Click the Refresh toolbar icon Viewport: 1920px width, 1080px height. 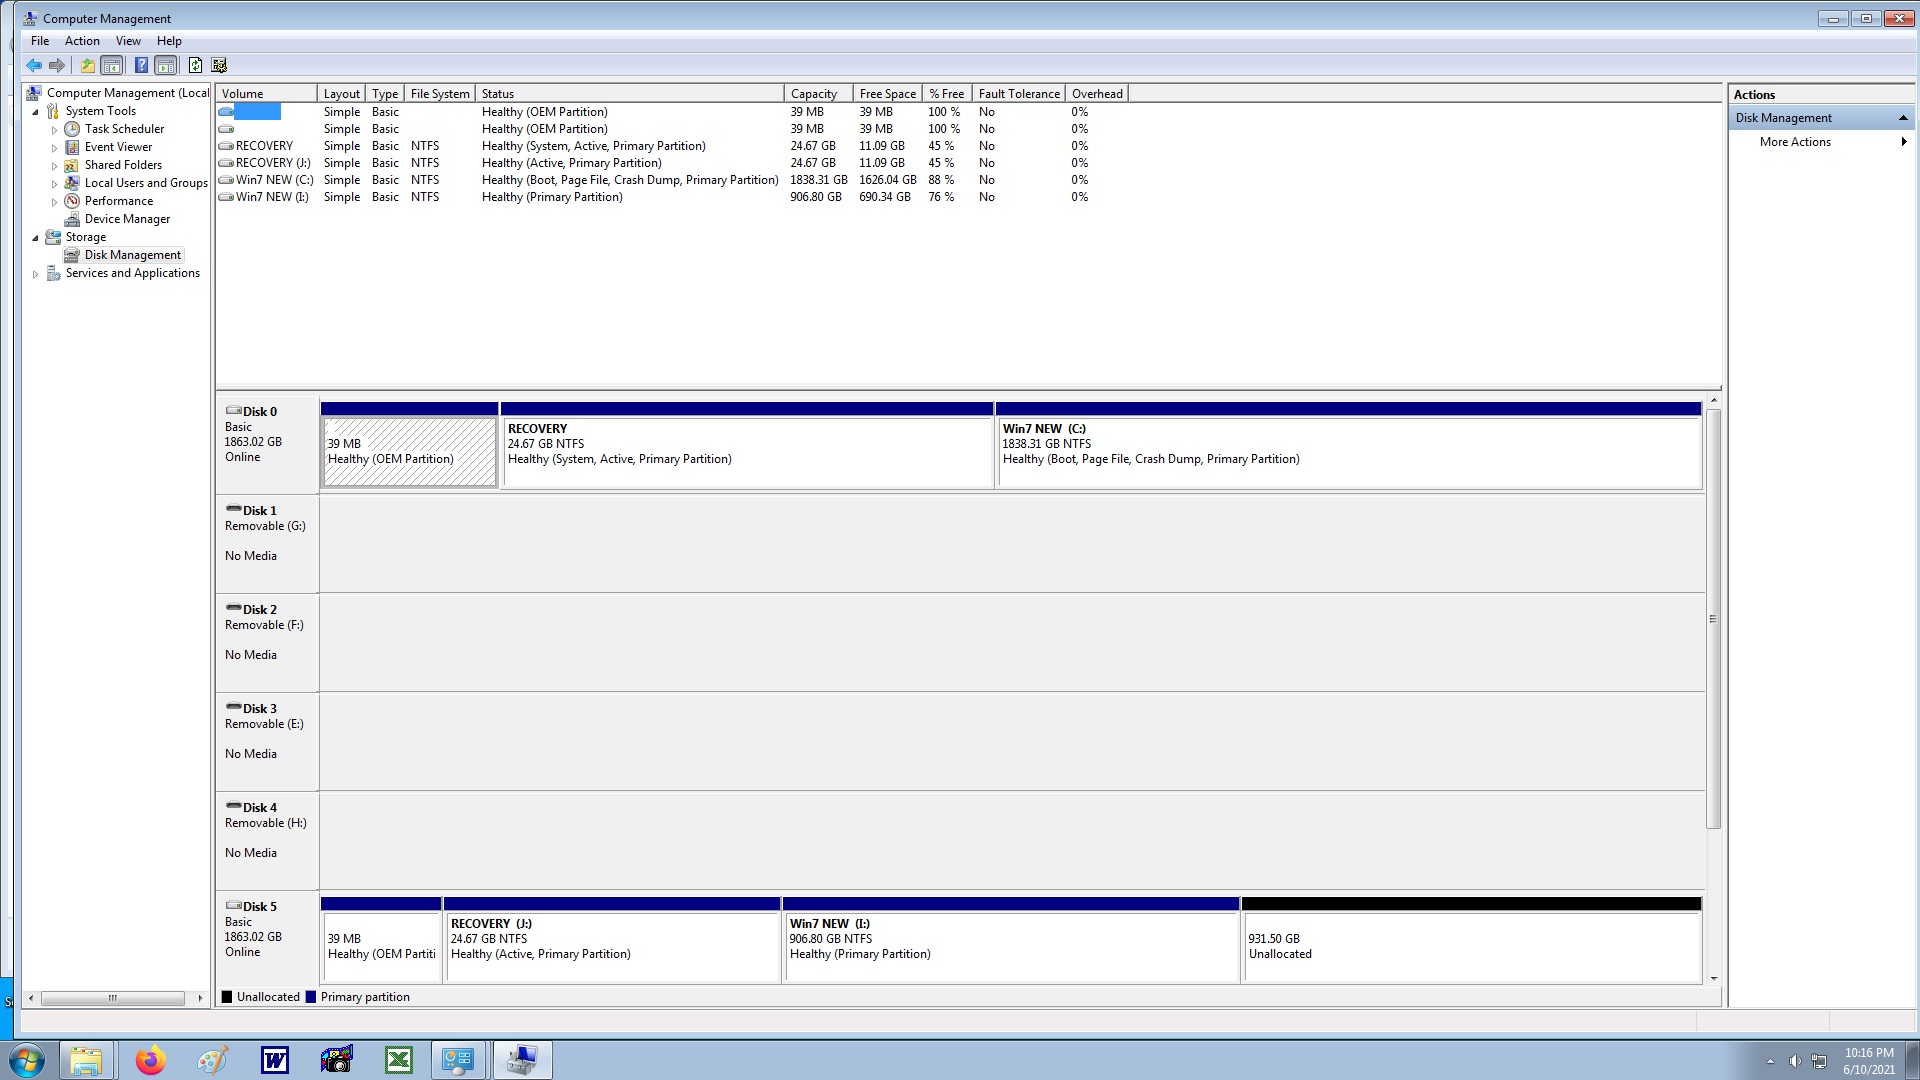195,65
